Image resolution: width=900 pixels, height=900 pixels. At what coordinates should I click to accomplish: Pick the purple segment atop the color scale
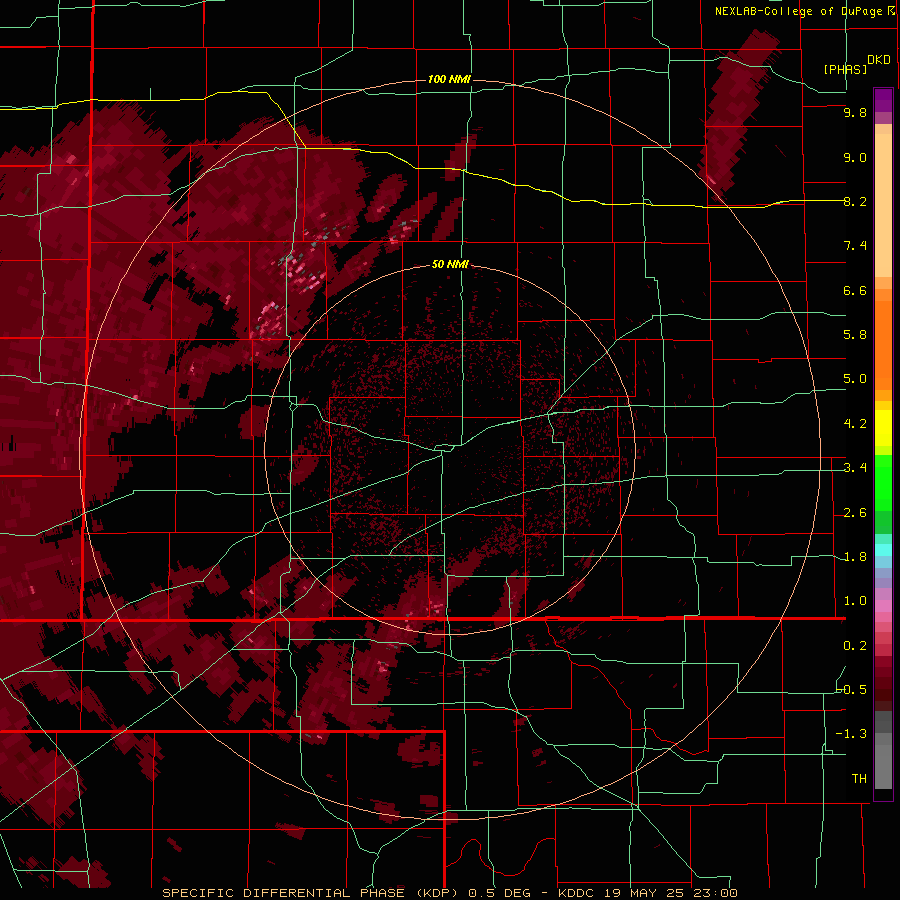tap(883, 100)
